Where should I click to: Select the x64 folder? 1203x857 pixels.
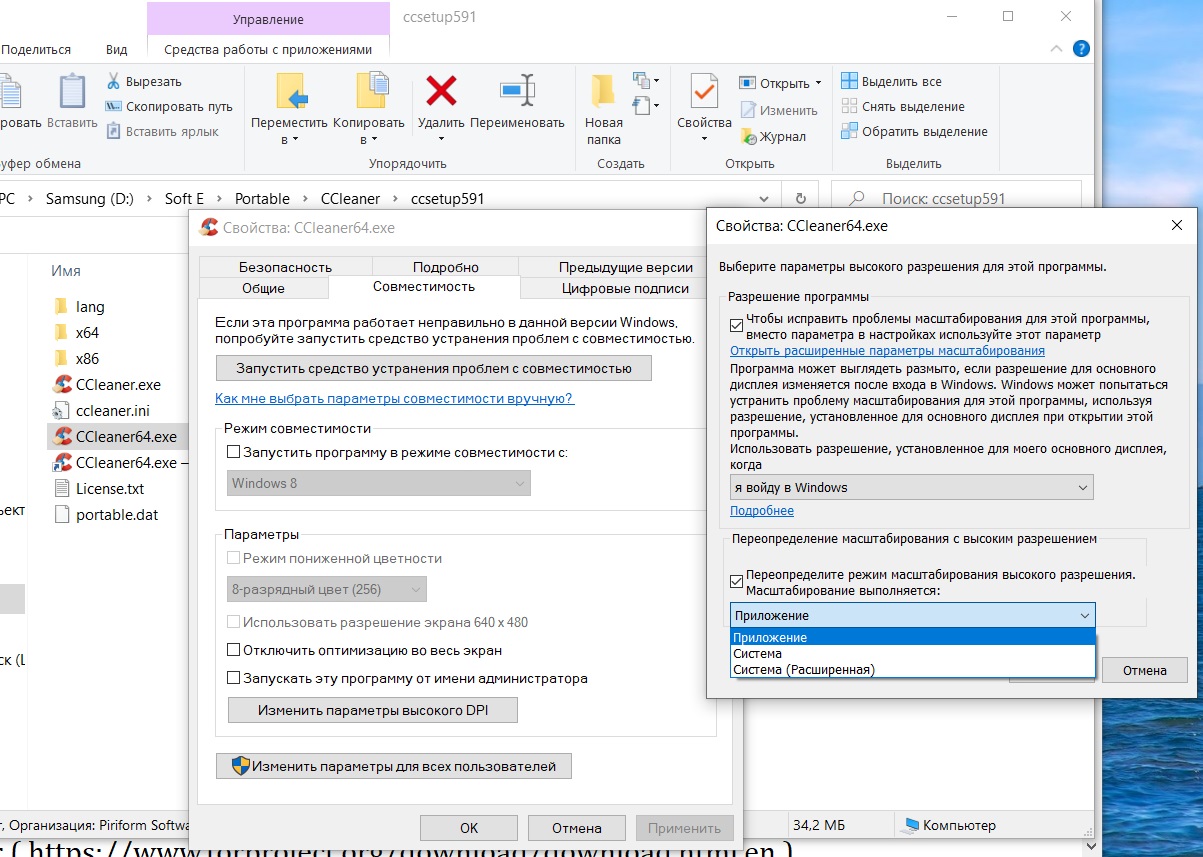point(76,332)
